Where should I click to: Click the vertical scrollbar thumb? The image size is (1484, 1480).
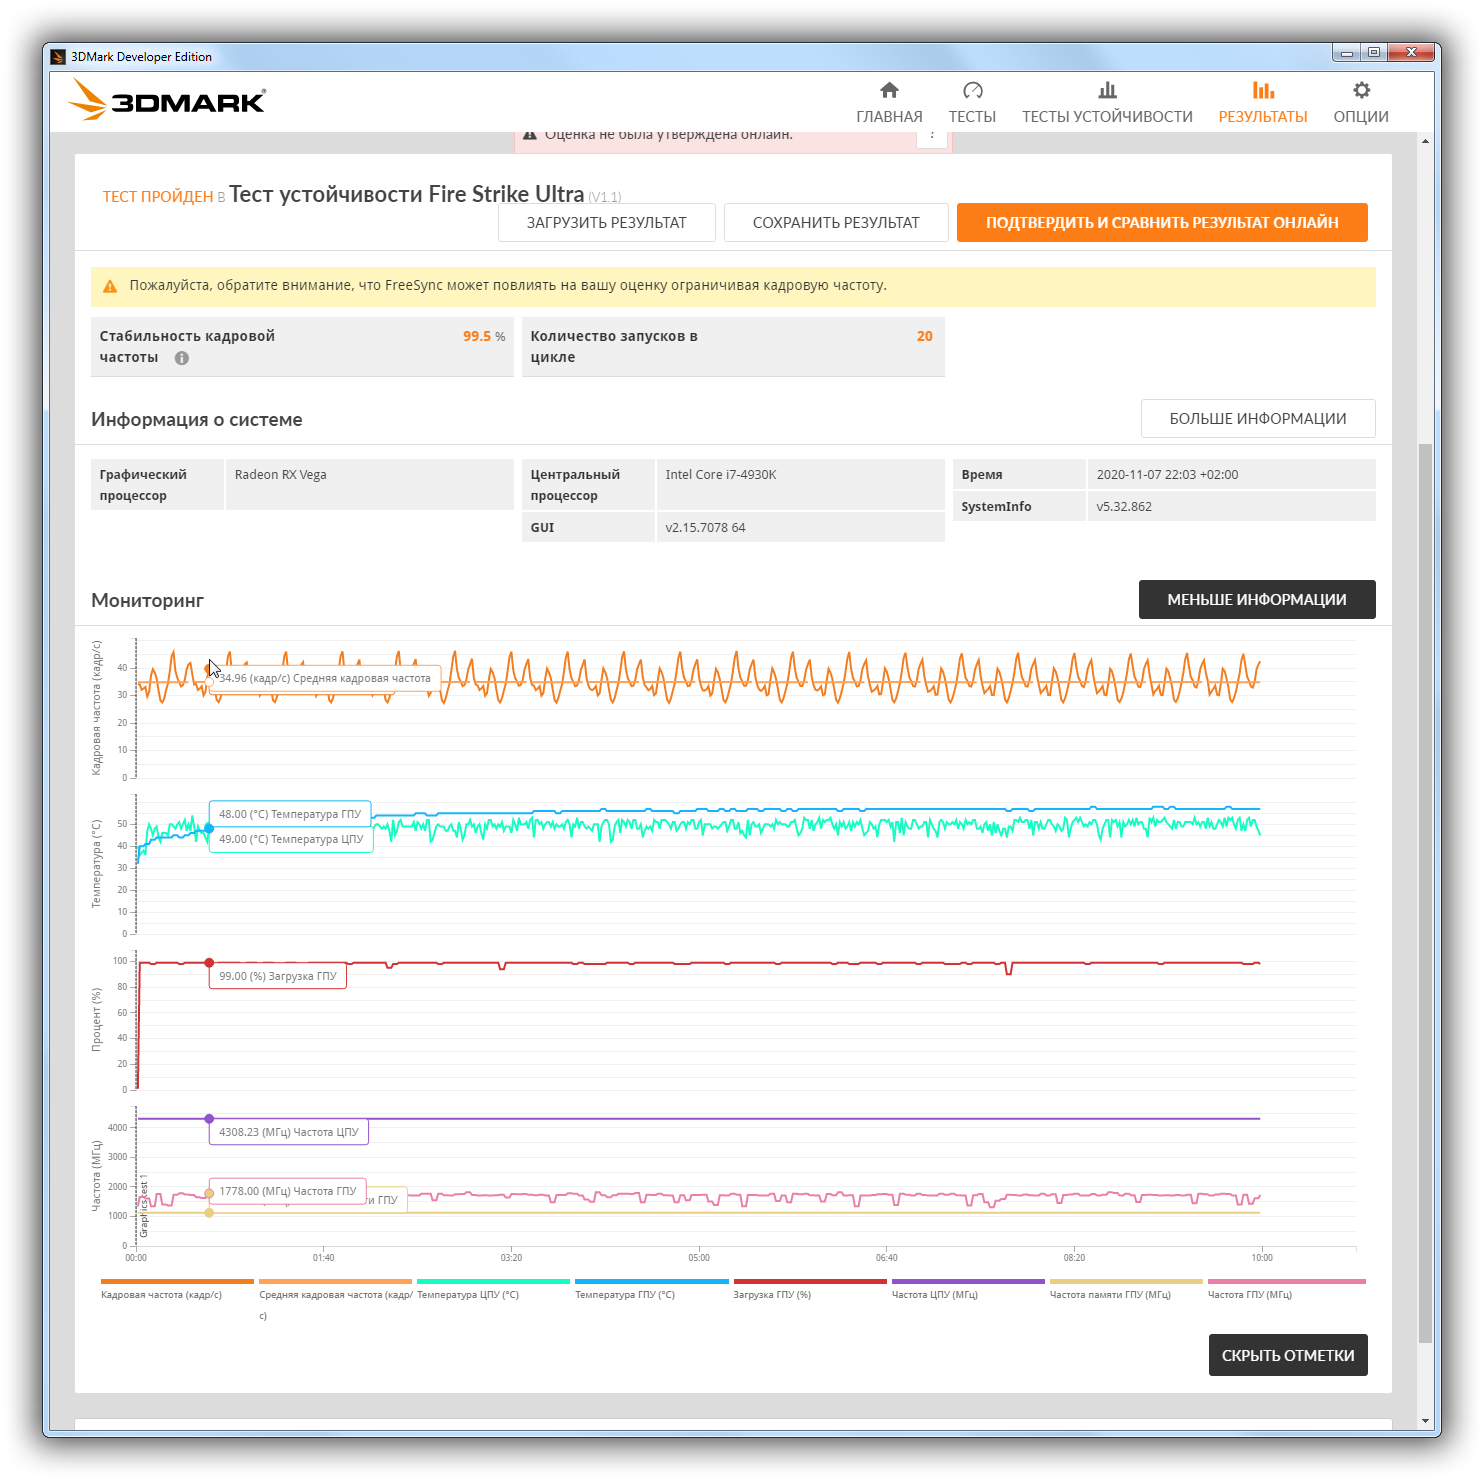pos(1425,892)
